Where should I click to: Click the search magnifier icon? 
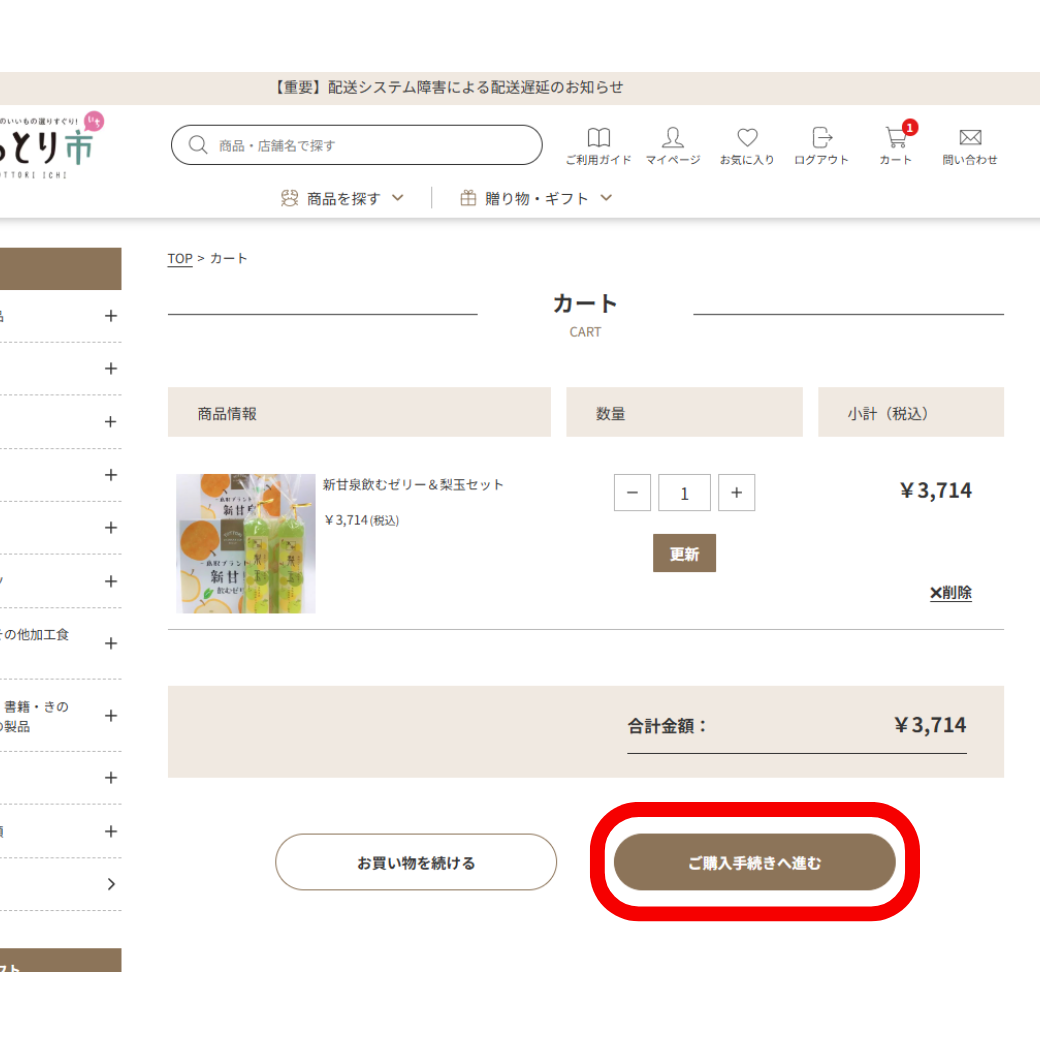coord(198,145)
